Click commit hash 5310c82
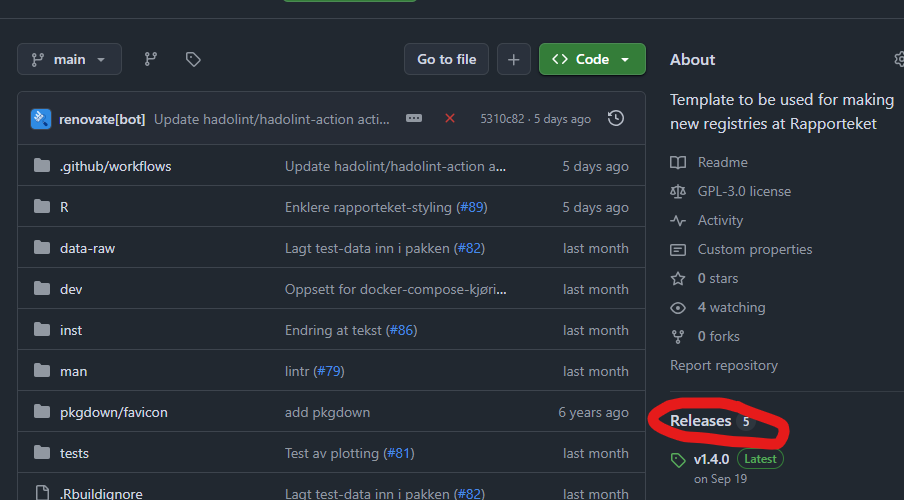 [503, 119]
